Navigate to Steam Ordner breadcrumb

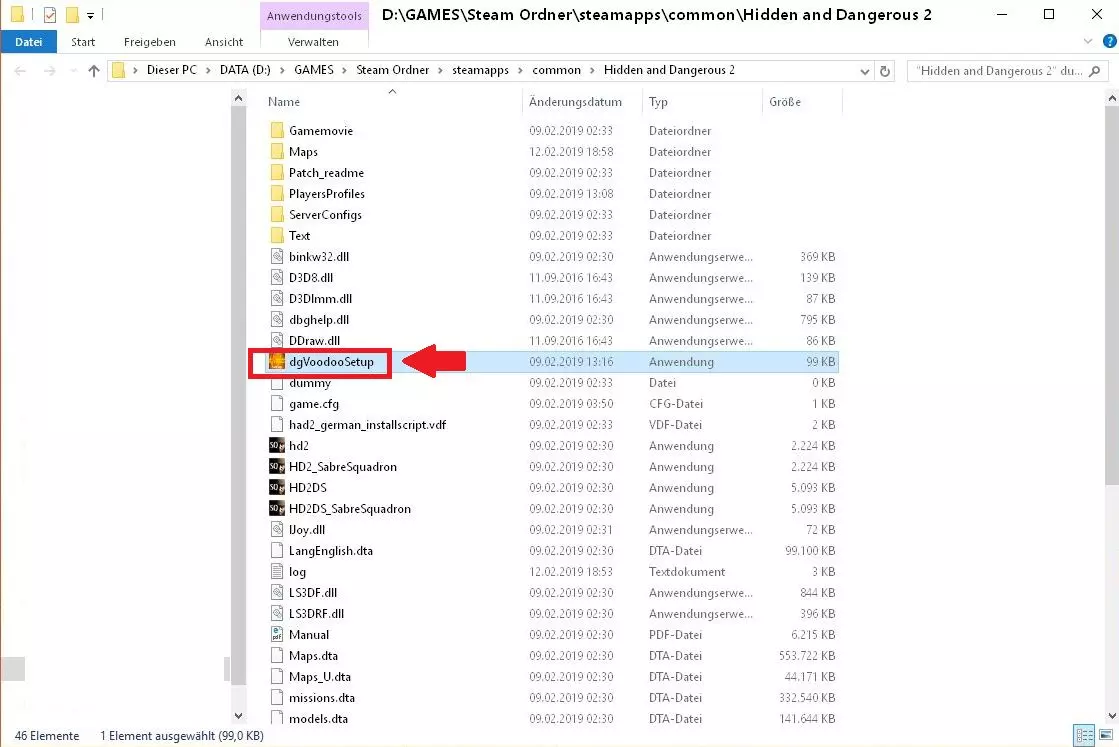(x=393, y=70)
